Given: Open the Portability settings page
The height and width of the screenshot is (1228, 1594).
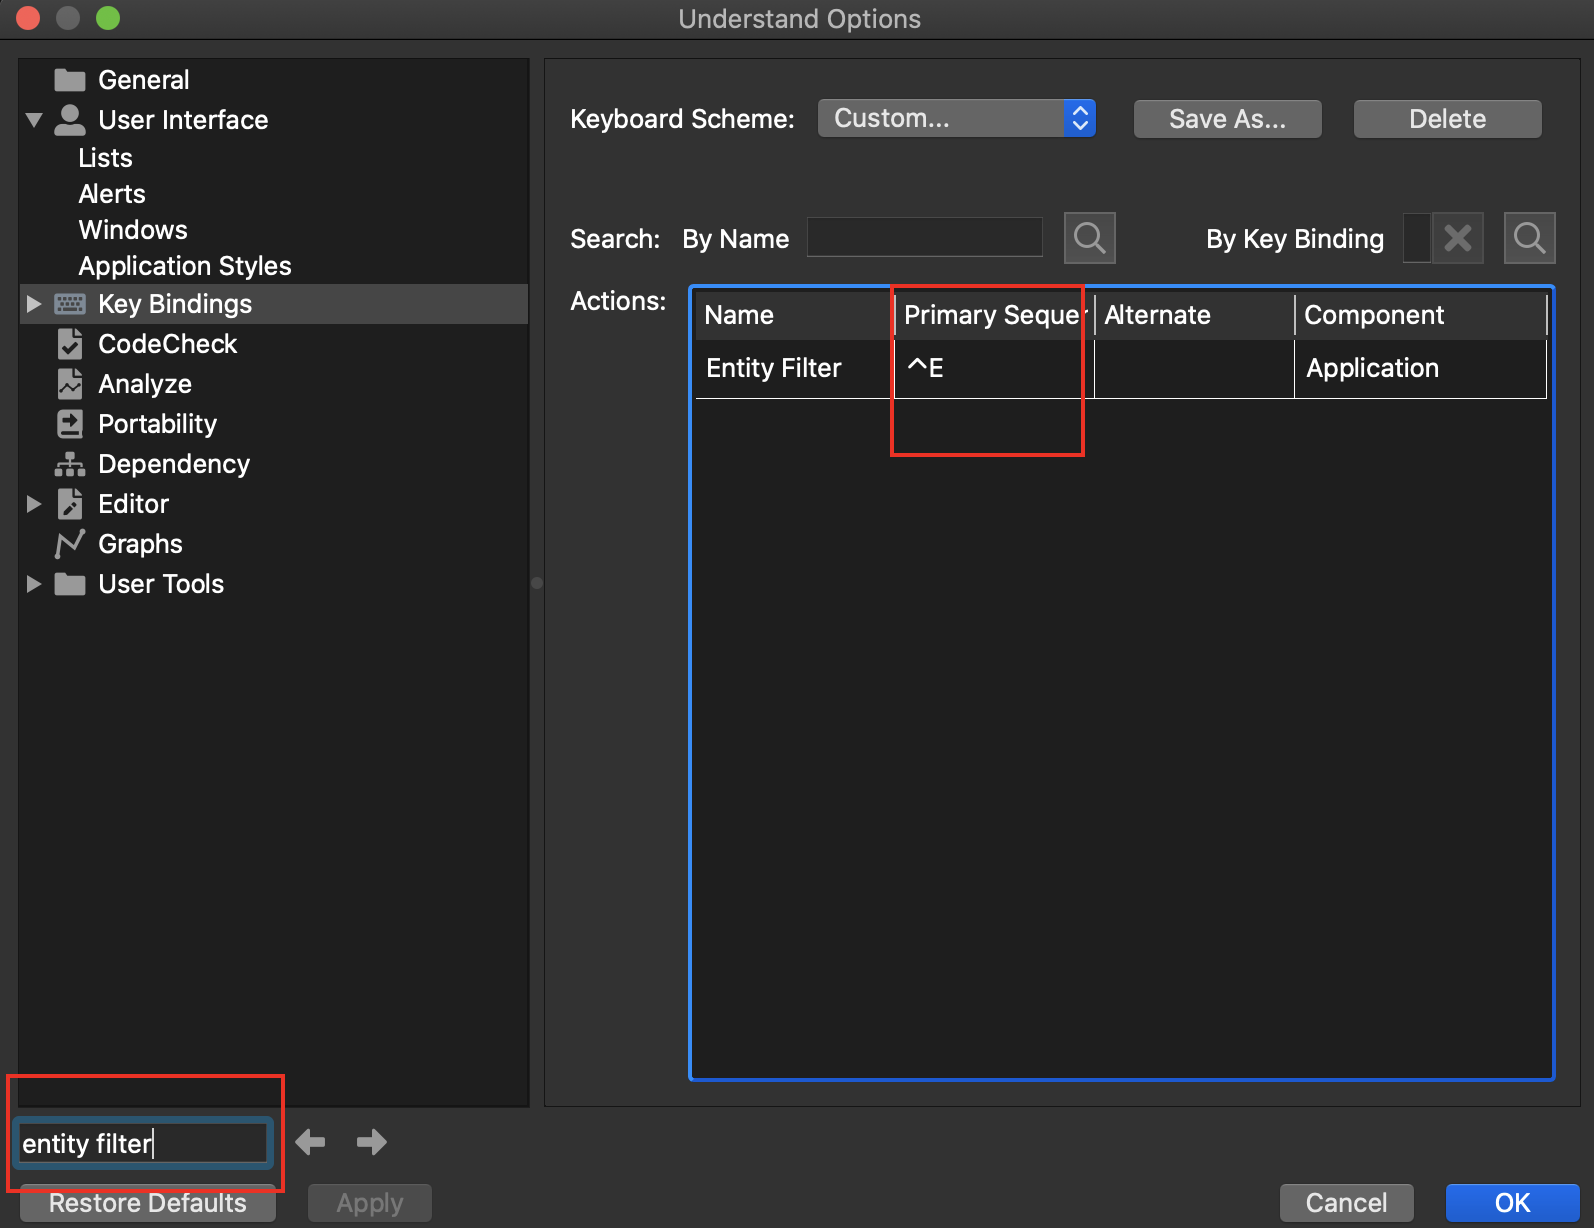Looking at the screenshot, I should [157, 424].
